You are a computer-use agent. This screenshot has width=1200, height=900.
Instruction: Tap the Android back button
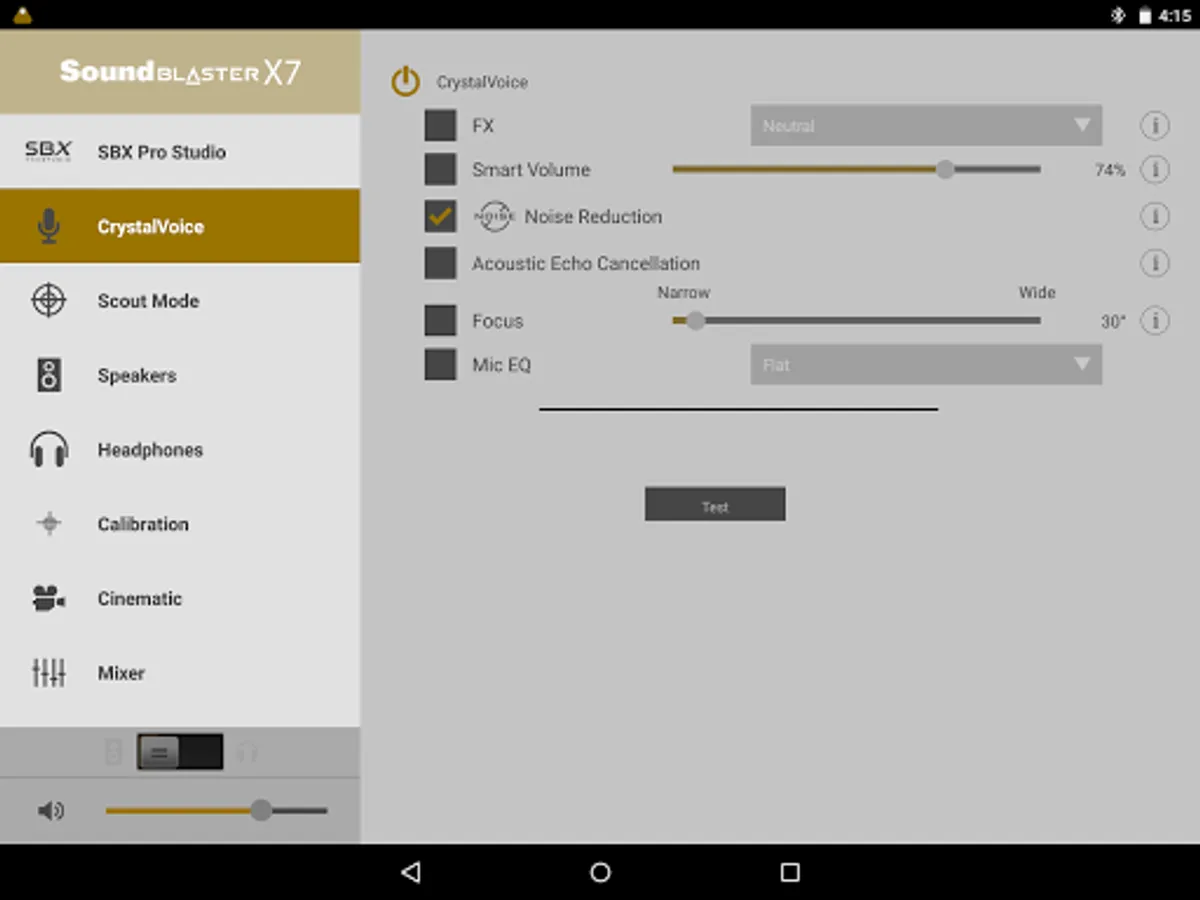(x=410, y=872)
